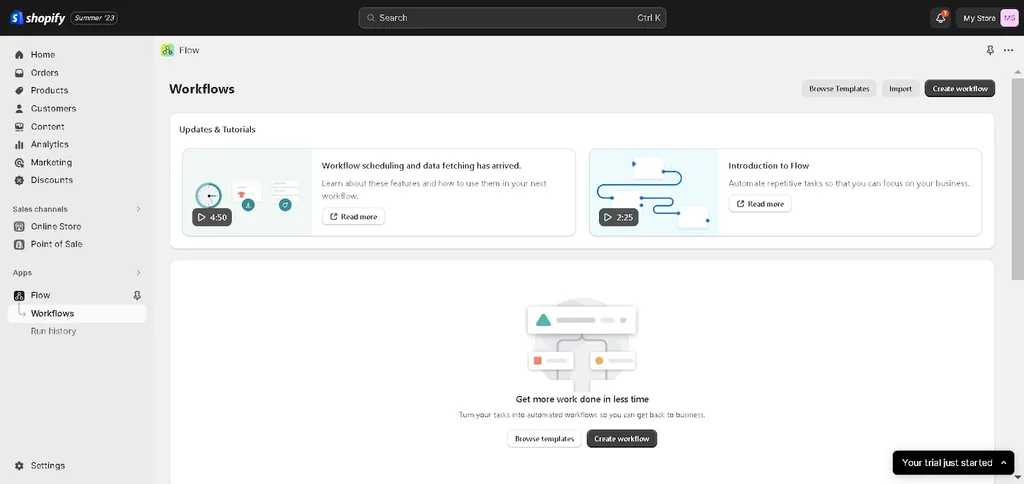
Task: Click the Introduction to Flow thumbnail
Action: (x=654, y=192)
